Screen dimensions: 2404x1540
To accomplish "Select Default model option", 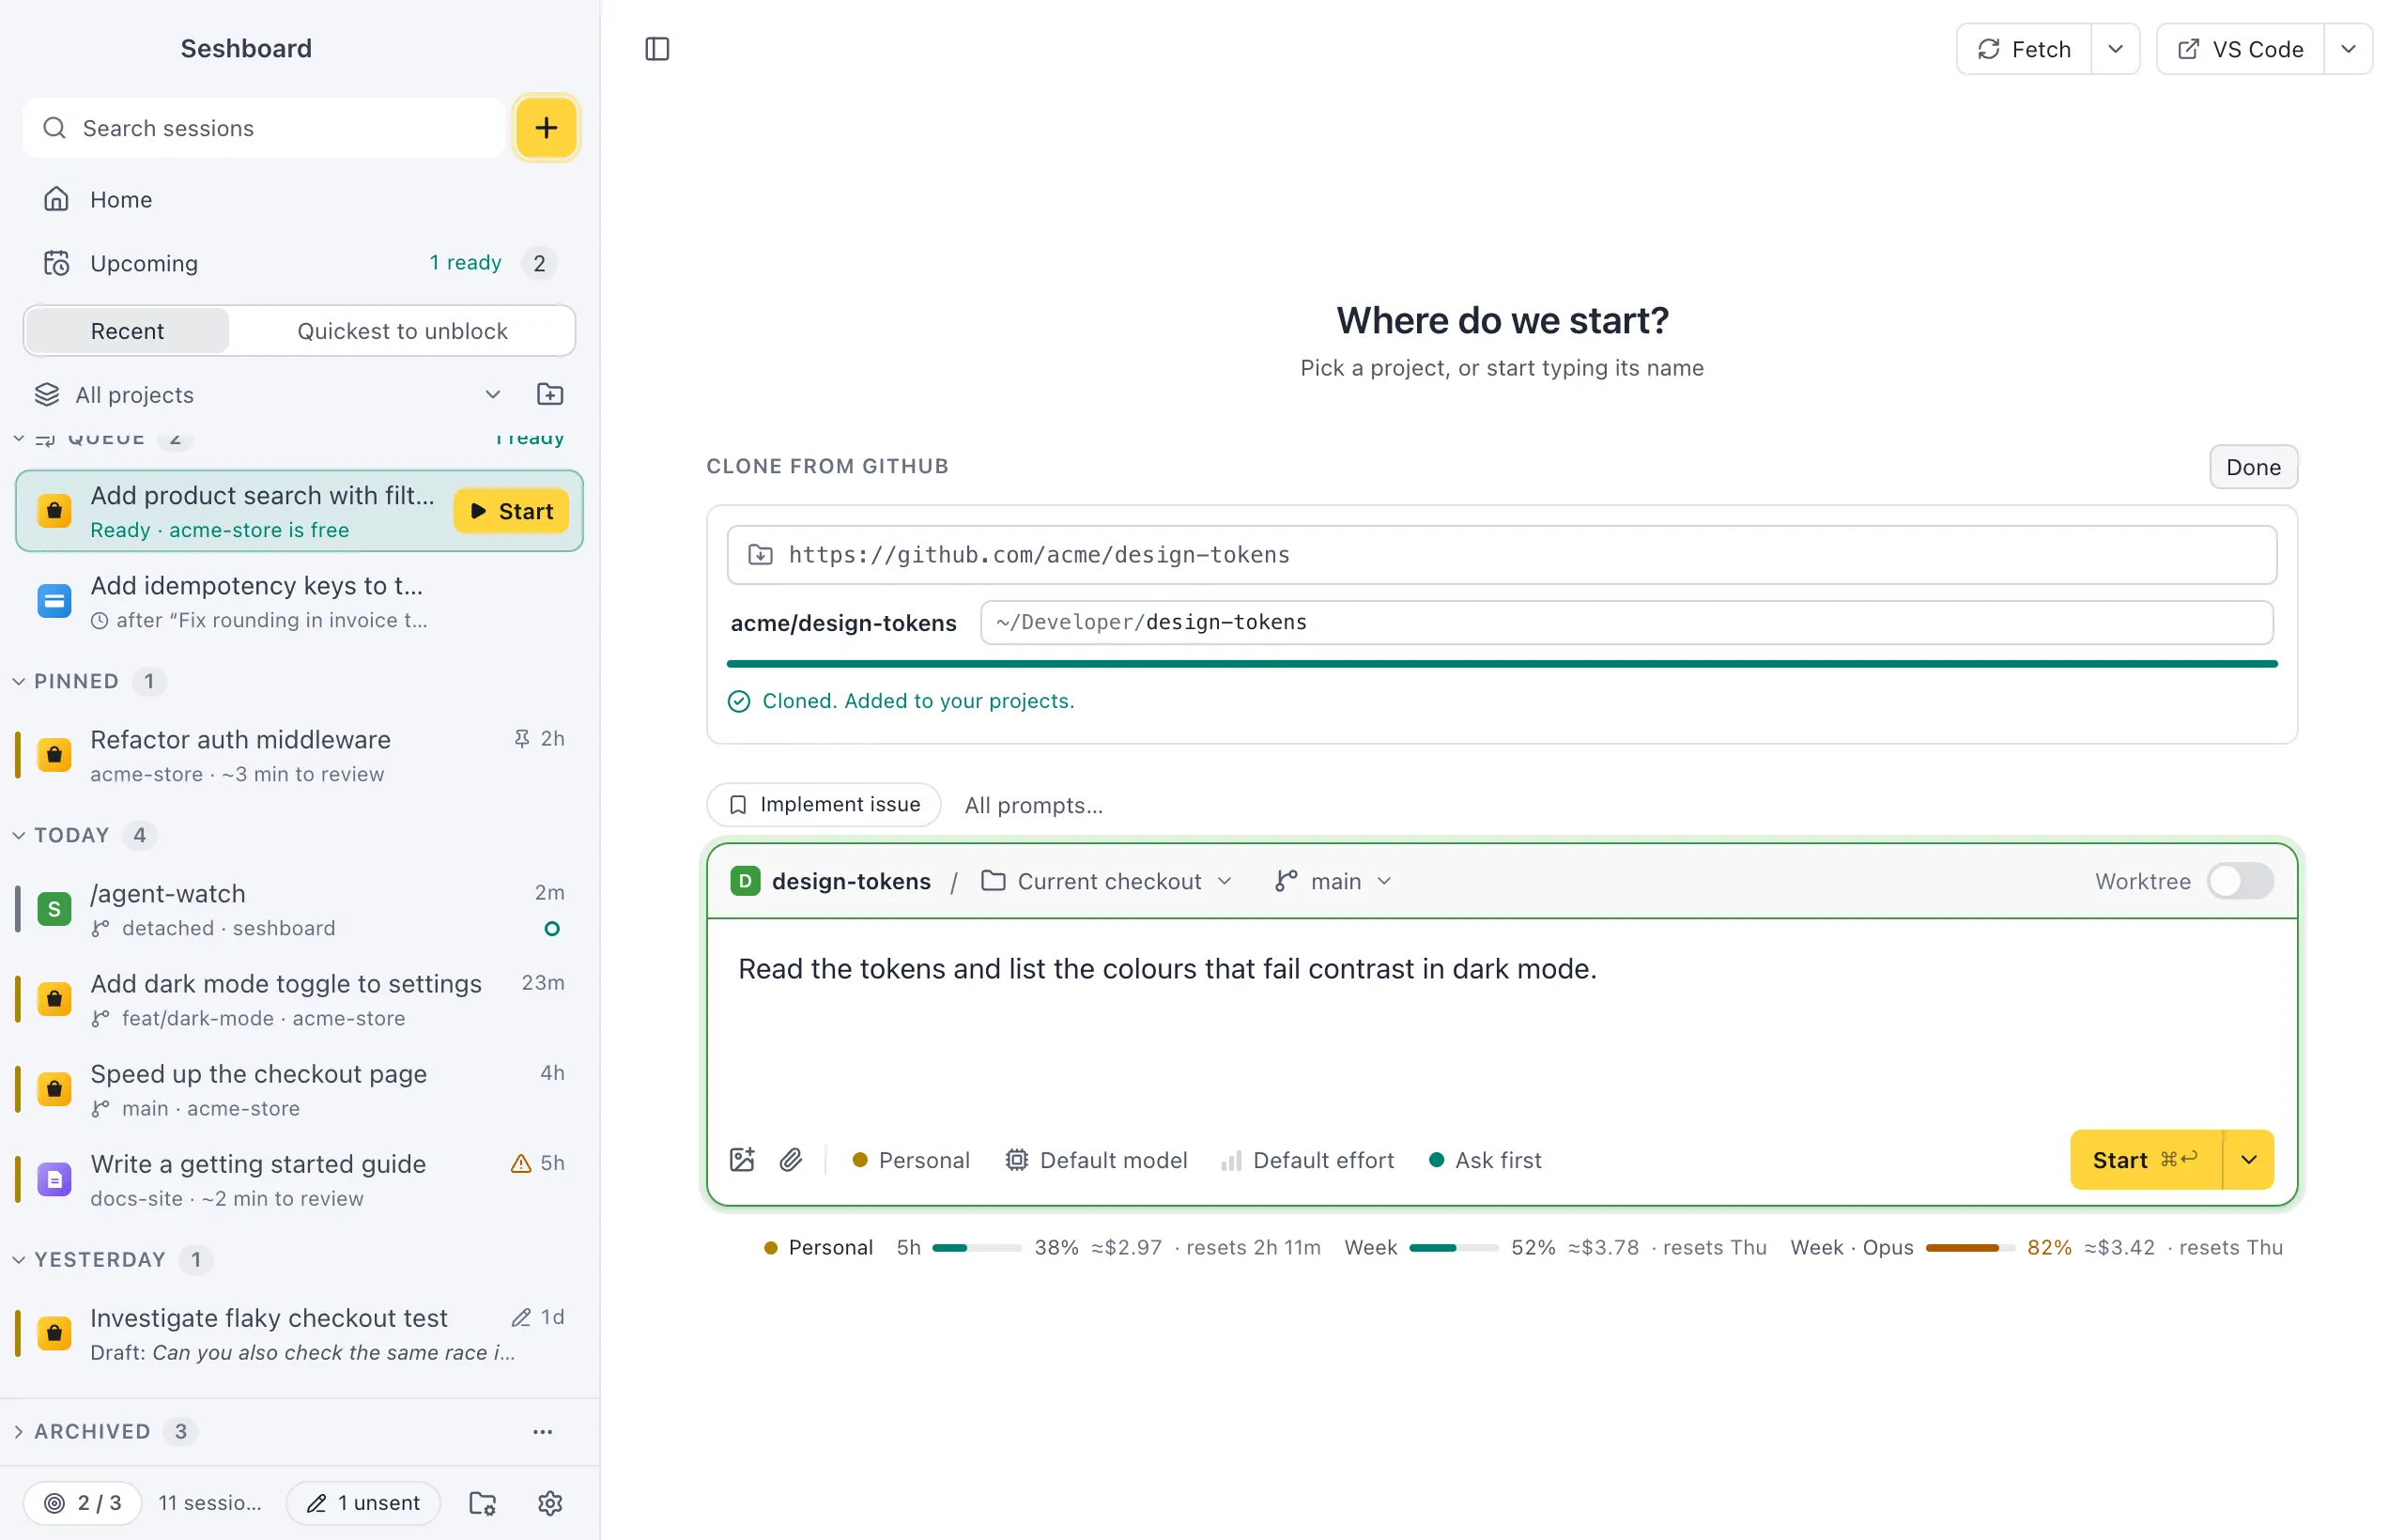I will tap(1096, 1160).
